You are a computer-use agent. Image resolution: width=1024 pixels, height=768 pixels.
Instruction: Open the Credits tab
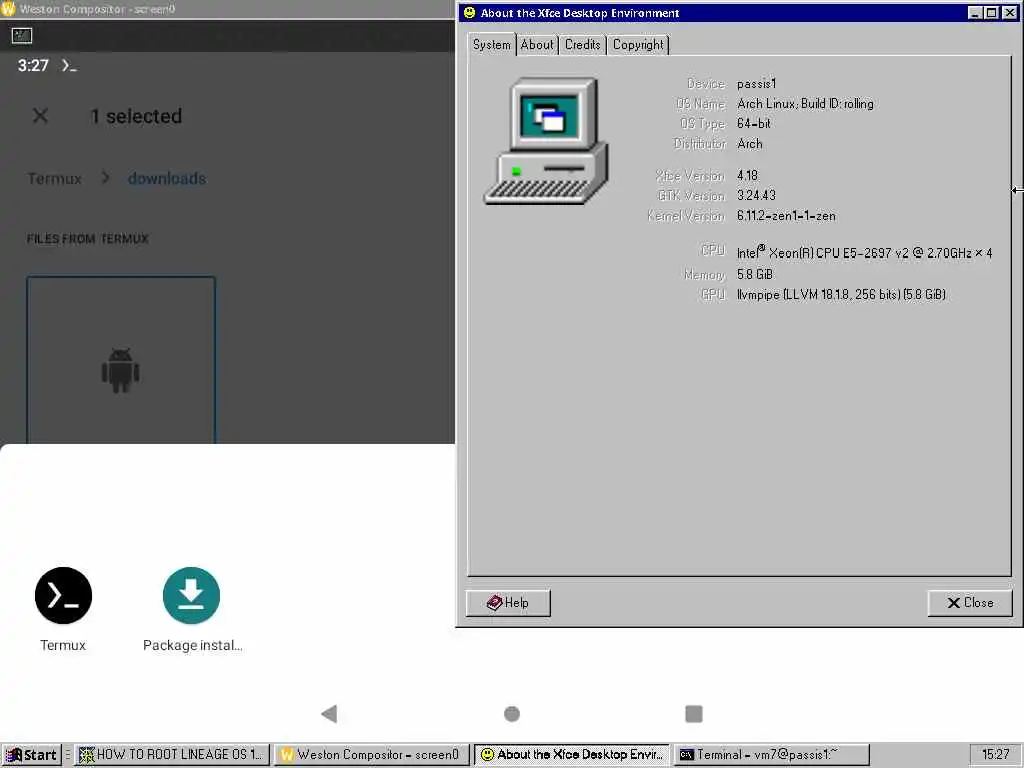click(x=582, y=44)
